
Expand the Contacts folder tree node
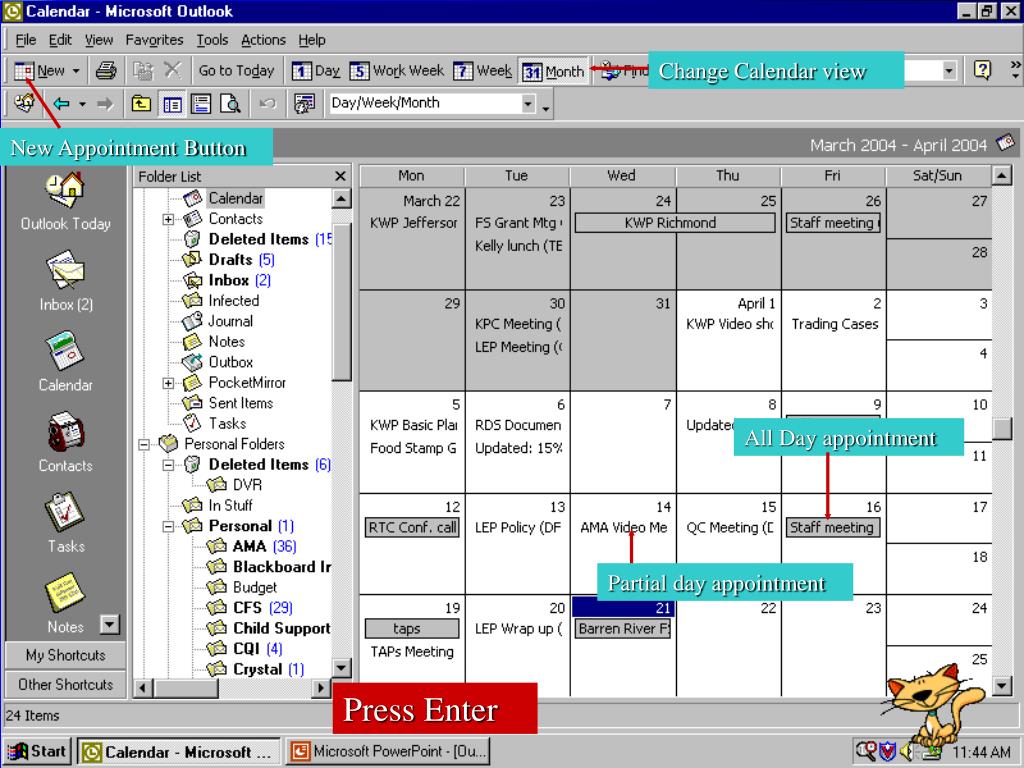pyautogui.click(x=168, y=219)
